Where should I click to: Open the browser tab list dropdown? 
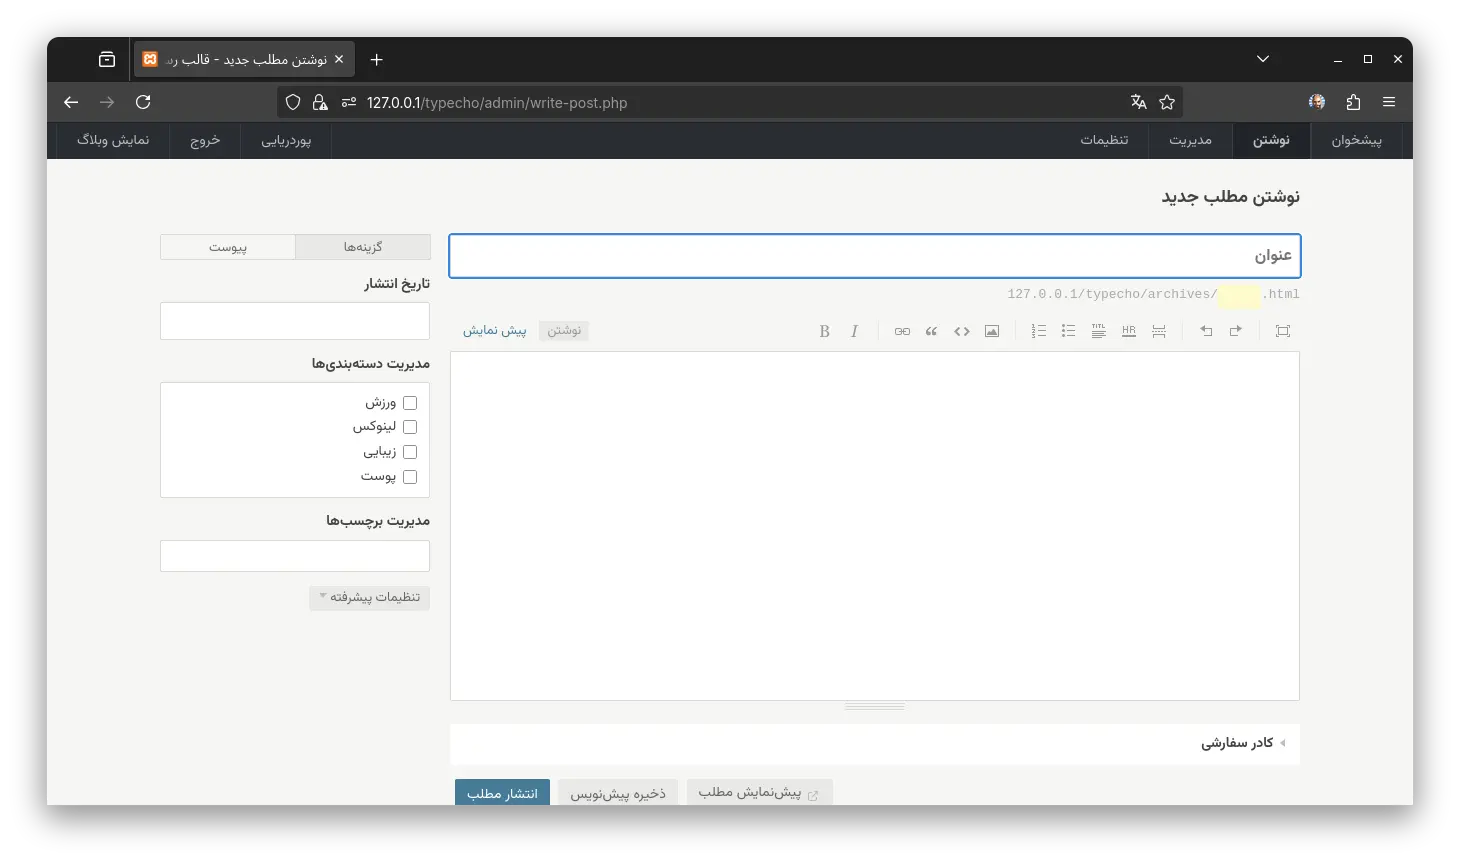[1262, 59]
